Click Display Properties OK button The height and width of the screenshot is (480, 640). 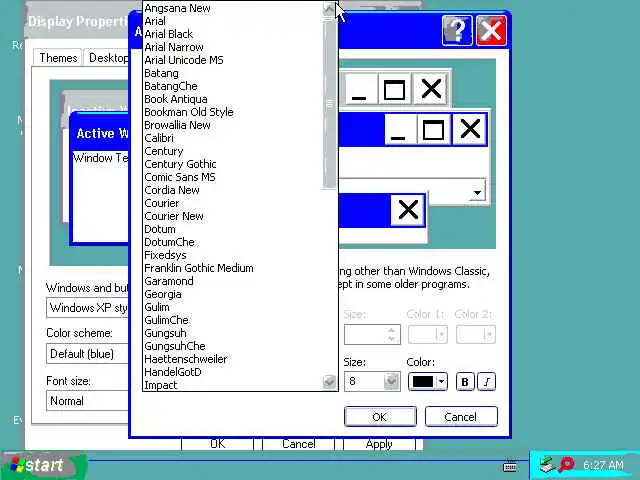coord(218,444)
